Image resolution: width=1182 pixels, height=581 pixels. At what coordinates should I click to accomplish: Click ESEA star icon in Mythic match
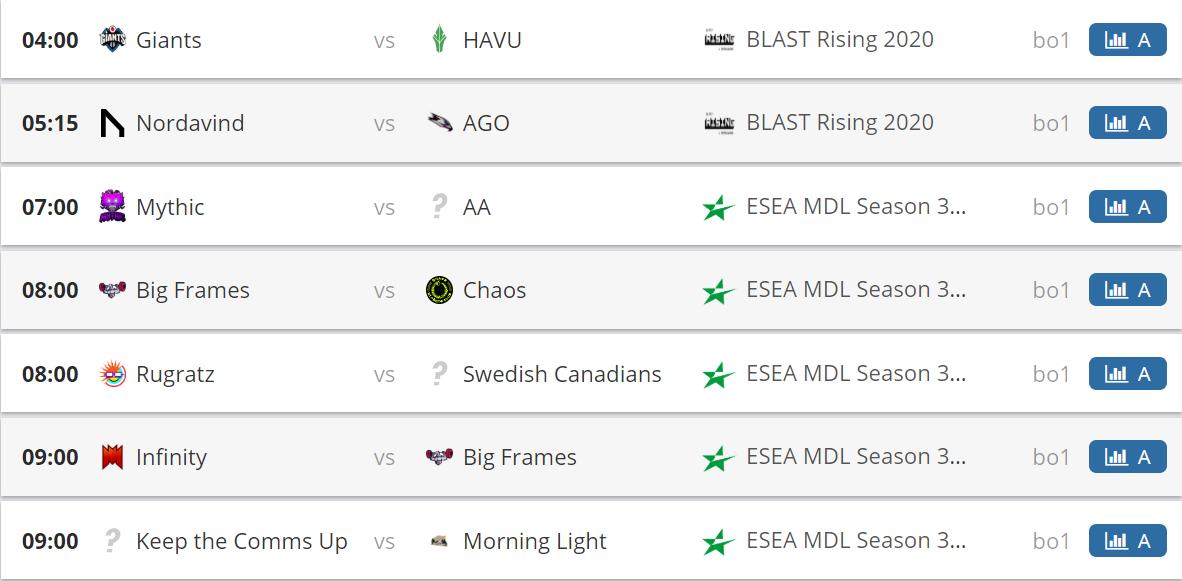[719, 207]
